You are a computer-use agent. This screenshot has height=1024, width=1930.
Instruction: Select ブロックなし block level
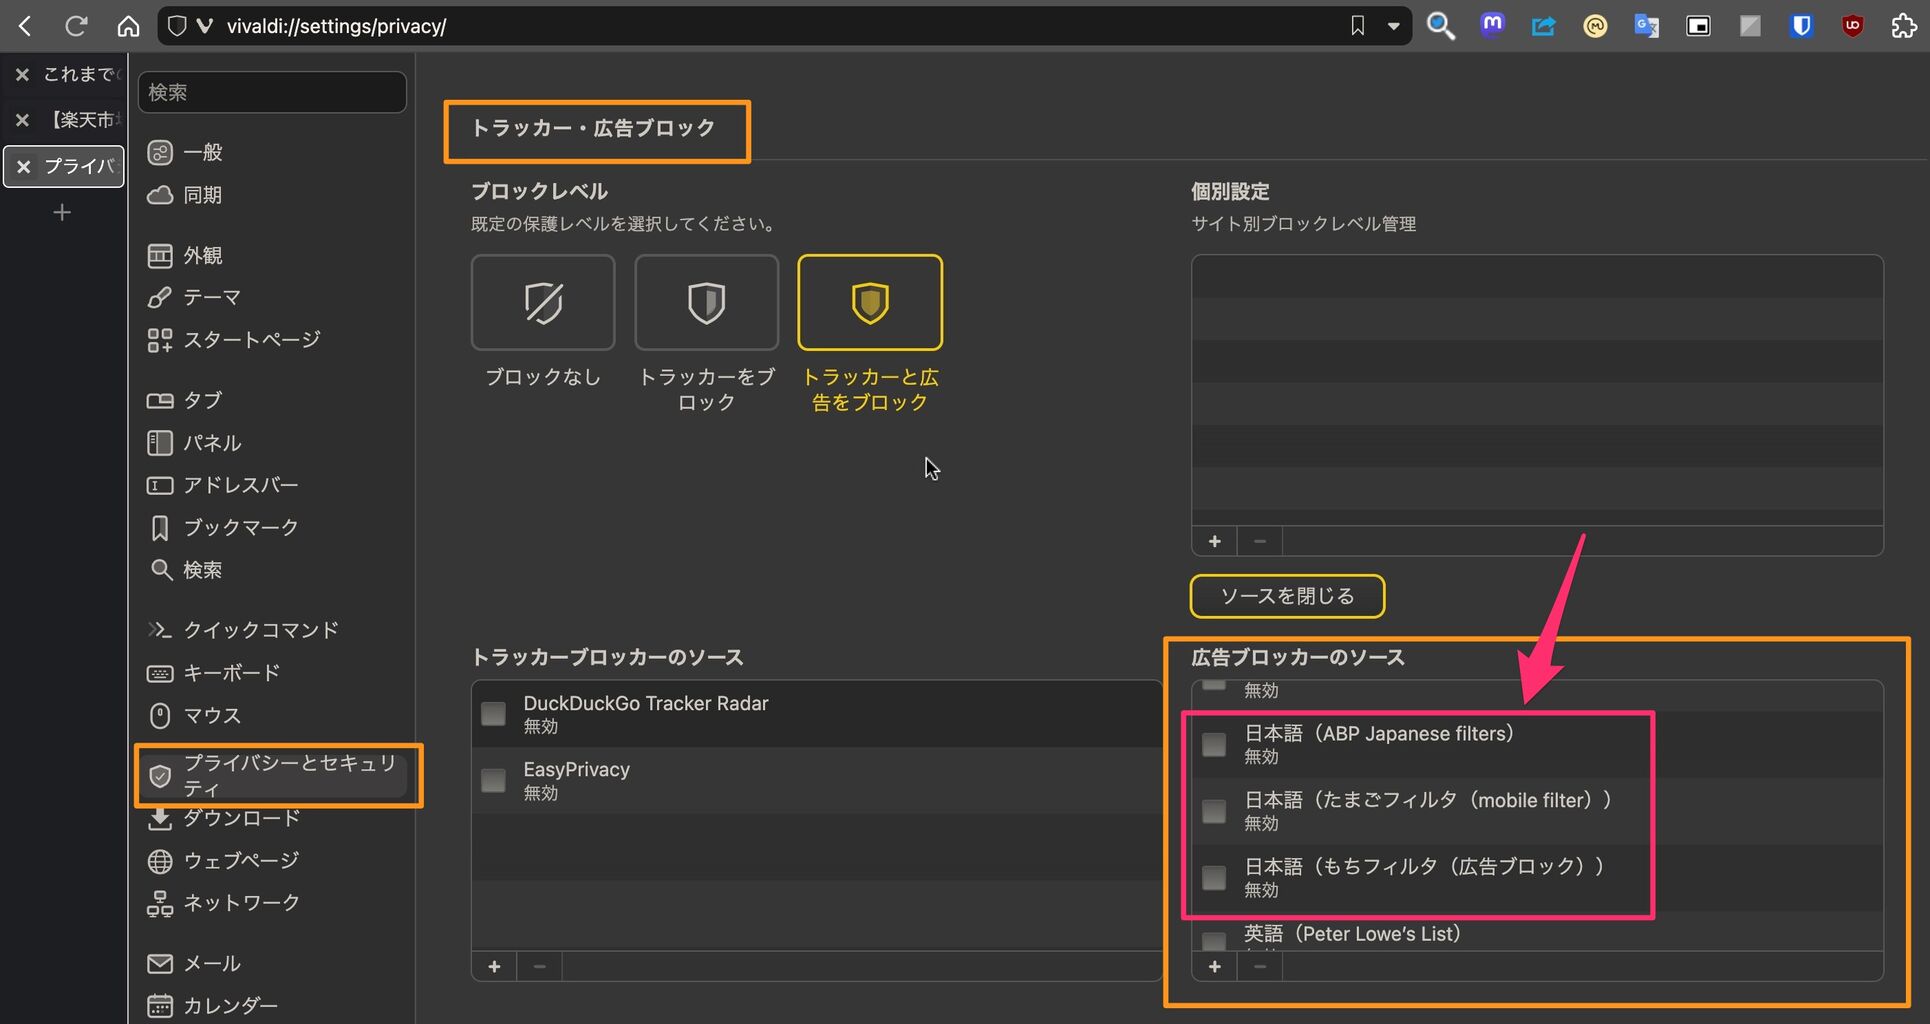pos(543,302)
